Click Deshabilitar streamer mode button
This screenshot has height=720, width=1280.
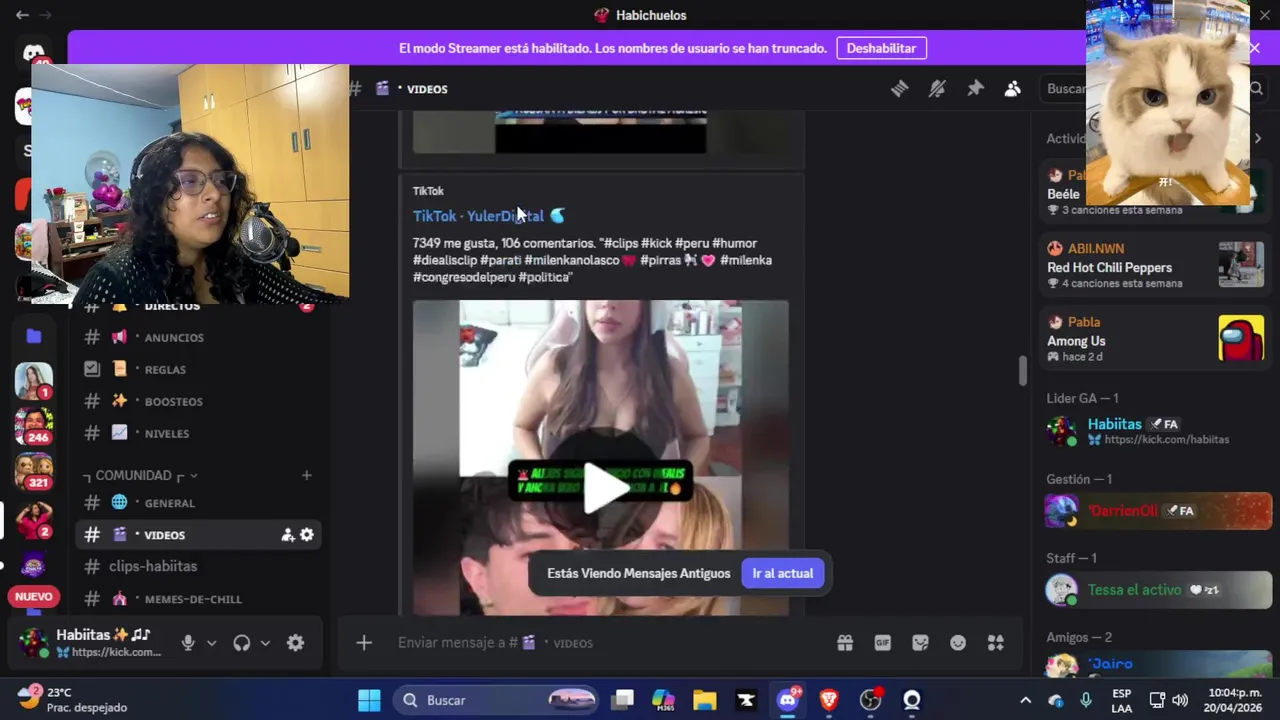coord(881,48)
